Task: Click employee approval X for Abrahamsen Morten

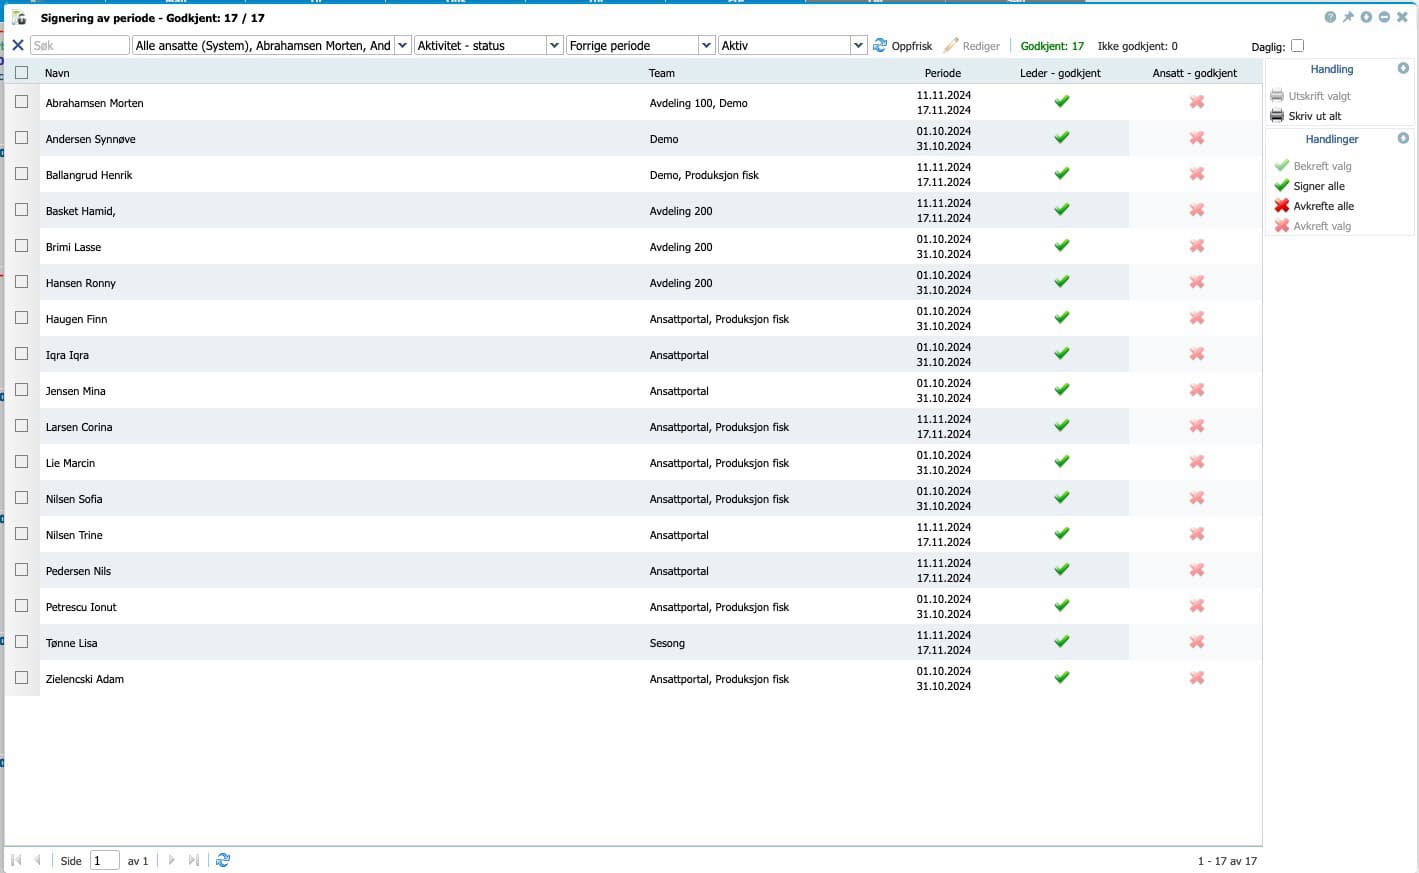Action: [x=1197, y=102]
